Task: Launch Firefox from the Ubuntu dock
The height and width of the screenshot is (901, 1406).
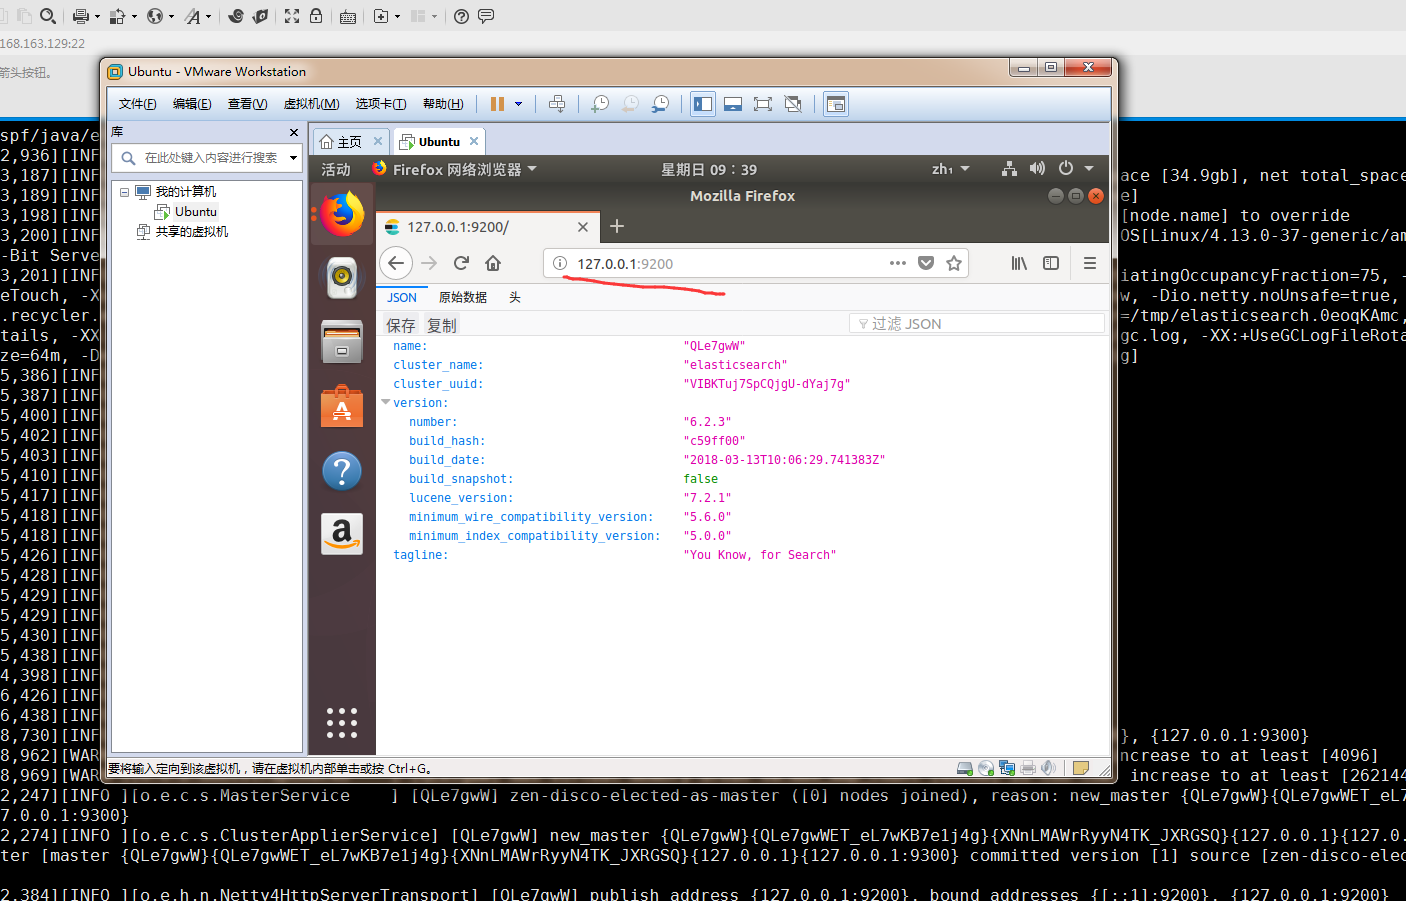Action: pyautogui.click(x=342, y=214)
